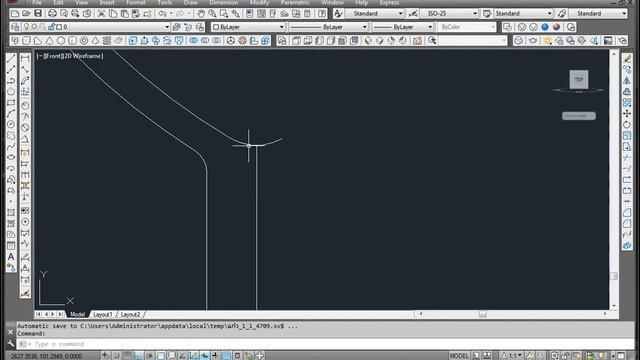Toggle Snap Mode in the status bar
This screenshot has width=640, height=360.
click(x=116, y=356)
